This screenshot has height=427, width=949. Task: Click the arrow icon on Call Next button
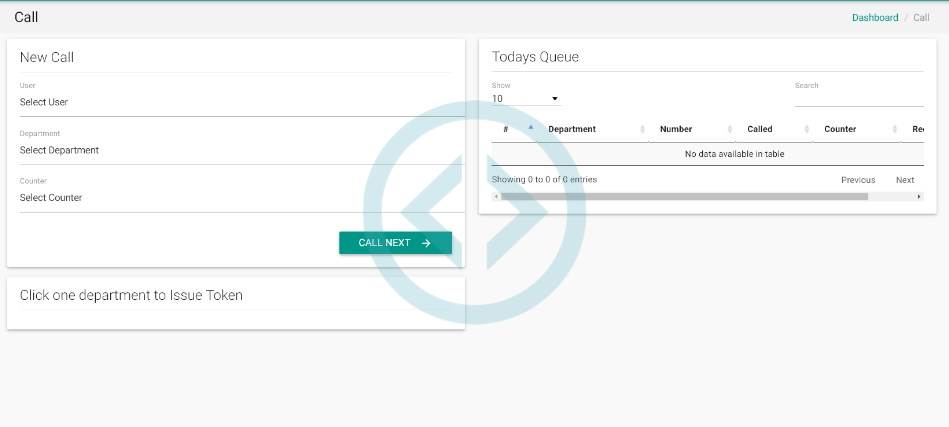point(426,243)
